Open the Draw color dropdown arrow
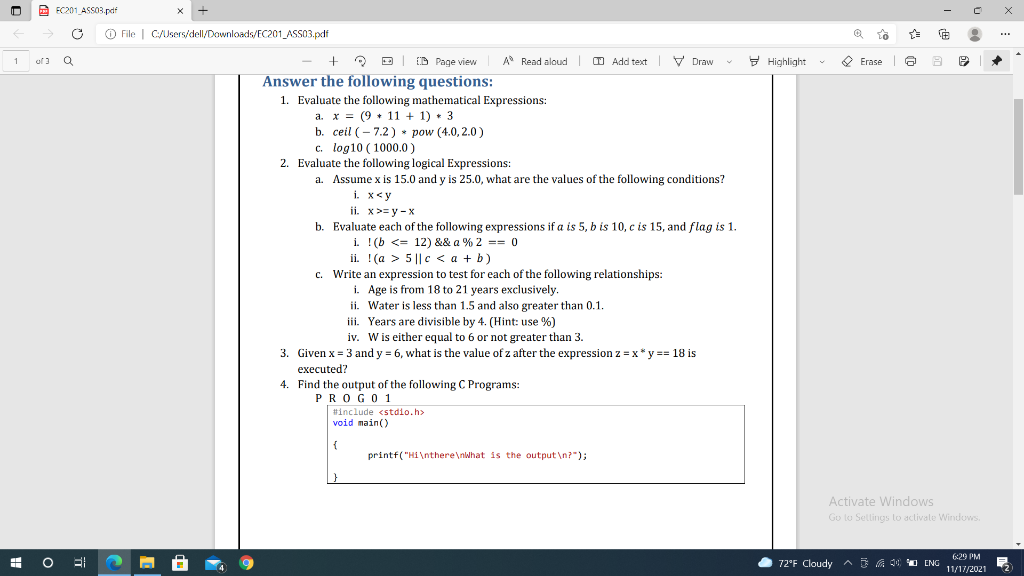The width and height of the screenshot is (1024, 576). tap(729, 60)
